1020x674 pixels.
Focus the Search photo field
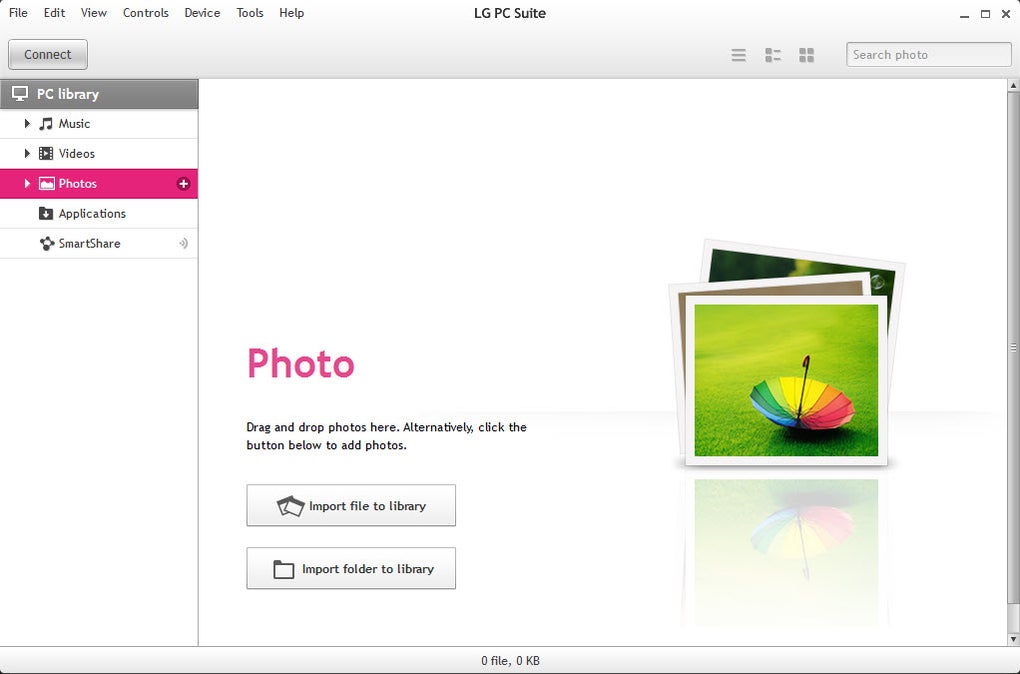click(x=928, y=55)
